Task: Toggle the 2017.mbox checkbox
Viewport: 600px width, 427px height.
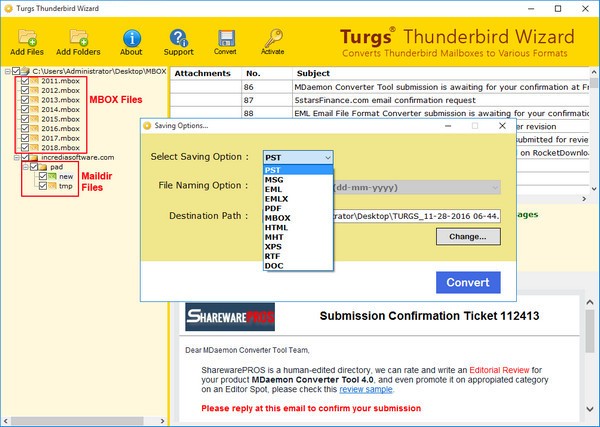Action: tap(25, 139)
